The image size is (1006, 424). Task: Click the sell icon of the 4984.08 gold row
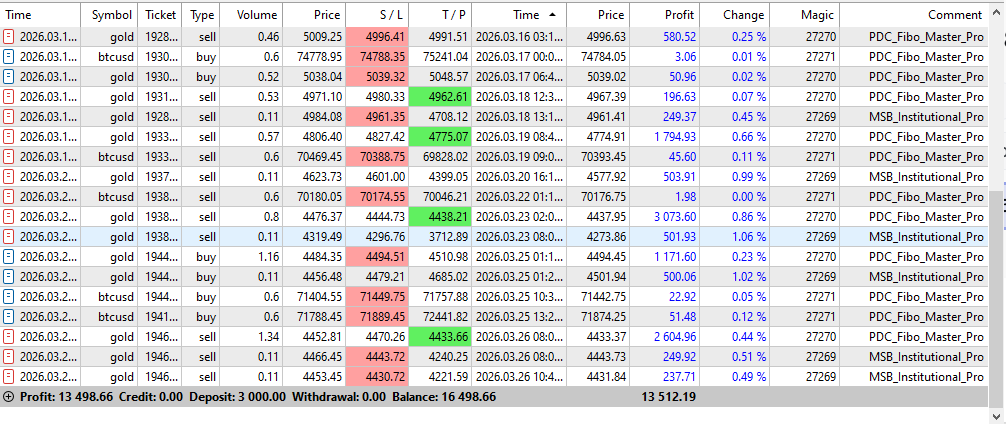click(x=9, y=117)
